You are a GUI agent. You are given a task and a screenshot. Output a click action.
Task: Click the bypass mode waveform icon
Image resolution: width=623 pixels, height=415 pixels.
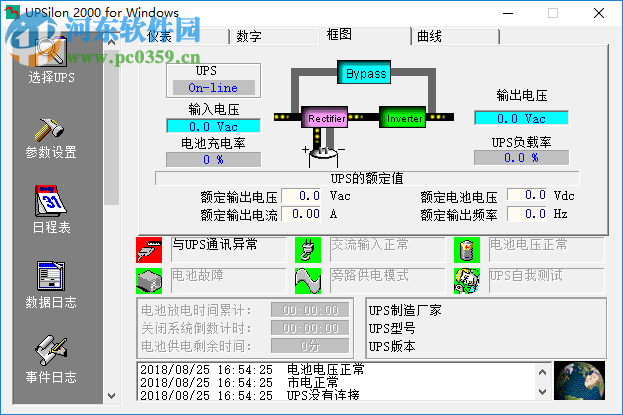308,281
